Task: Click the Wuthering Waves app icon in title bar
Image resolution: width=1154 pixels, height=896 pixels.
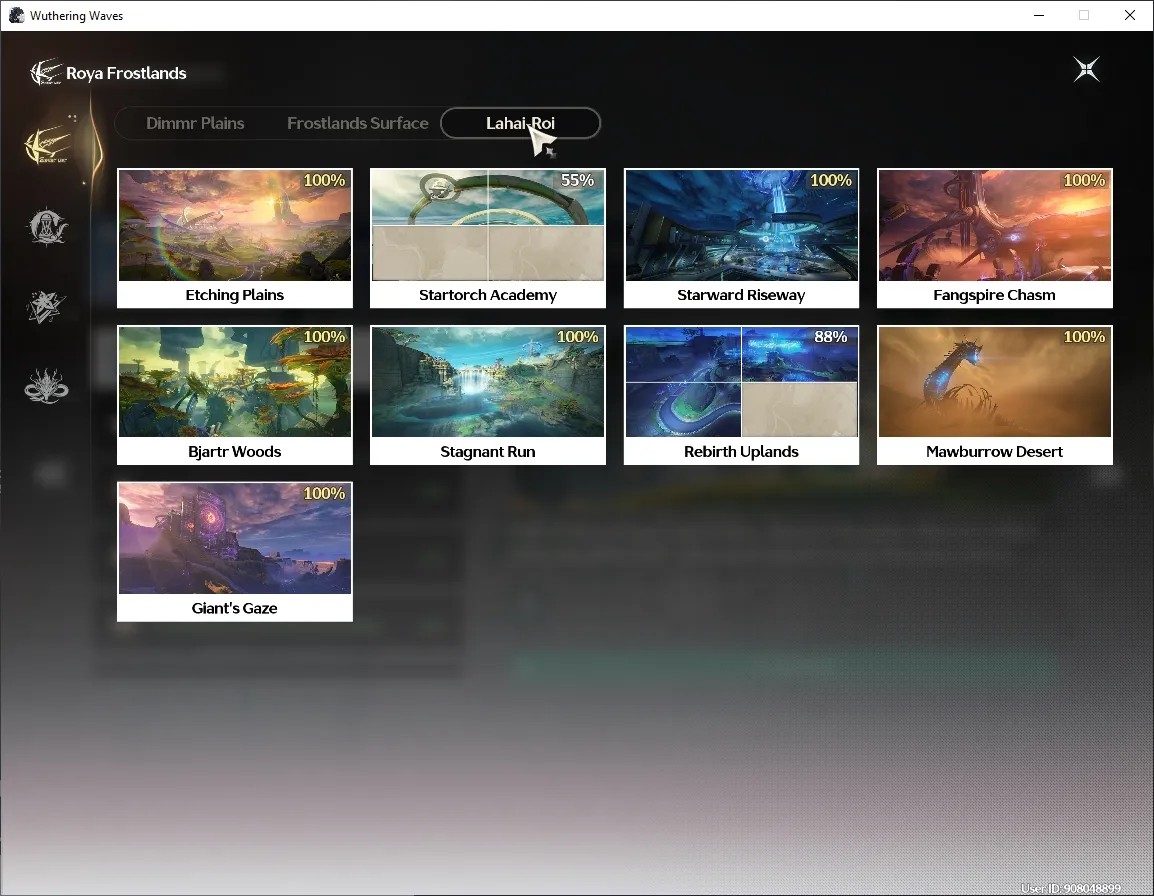Action: tap(16, 15)
